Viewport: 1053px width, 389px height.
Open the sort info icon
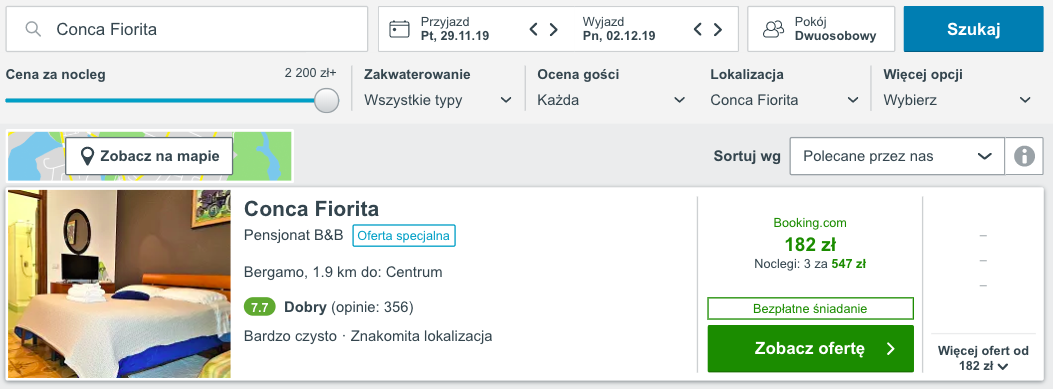click(1024, 157)
